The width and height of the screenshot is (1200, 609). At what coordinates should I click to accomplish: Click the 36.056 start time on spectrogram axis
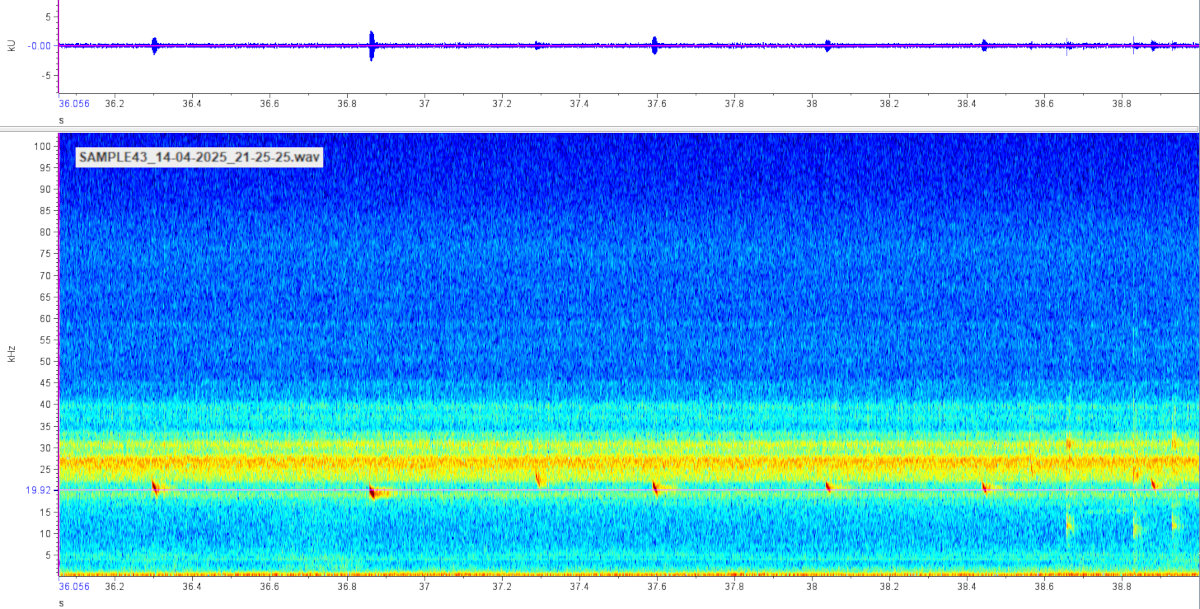point(74,587)
